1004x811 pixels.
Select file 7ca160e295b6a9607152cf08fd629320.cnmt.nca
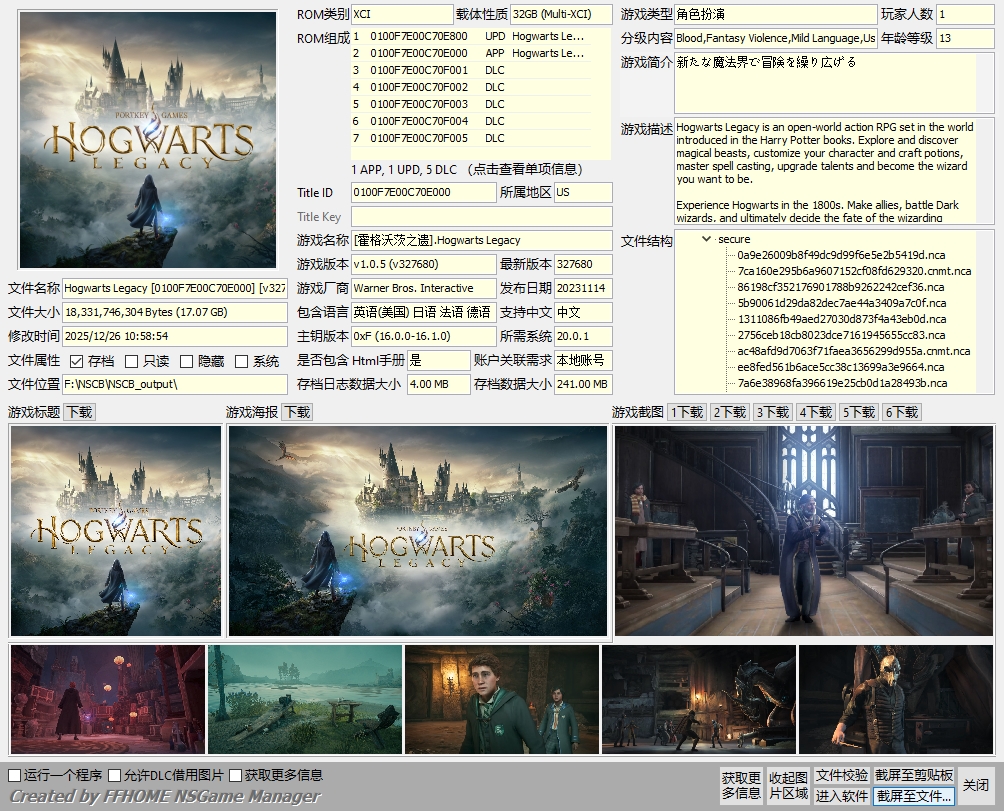854,271
